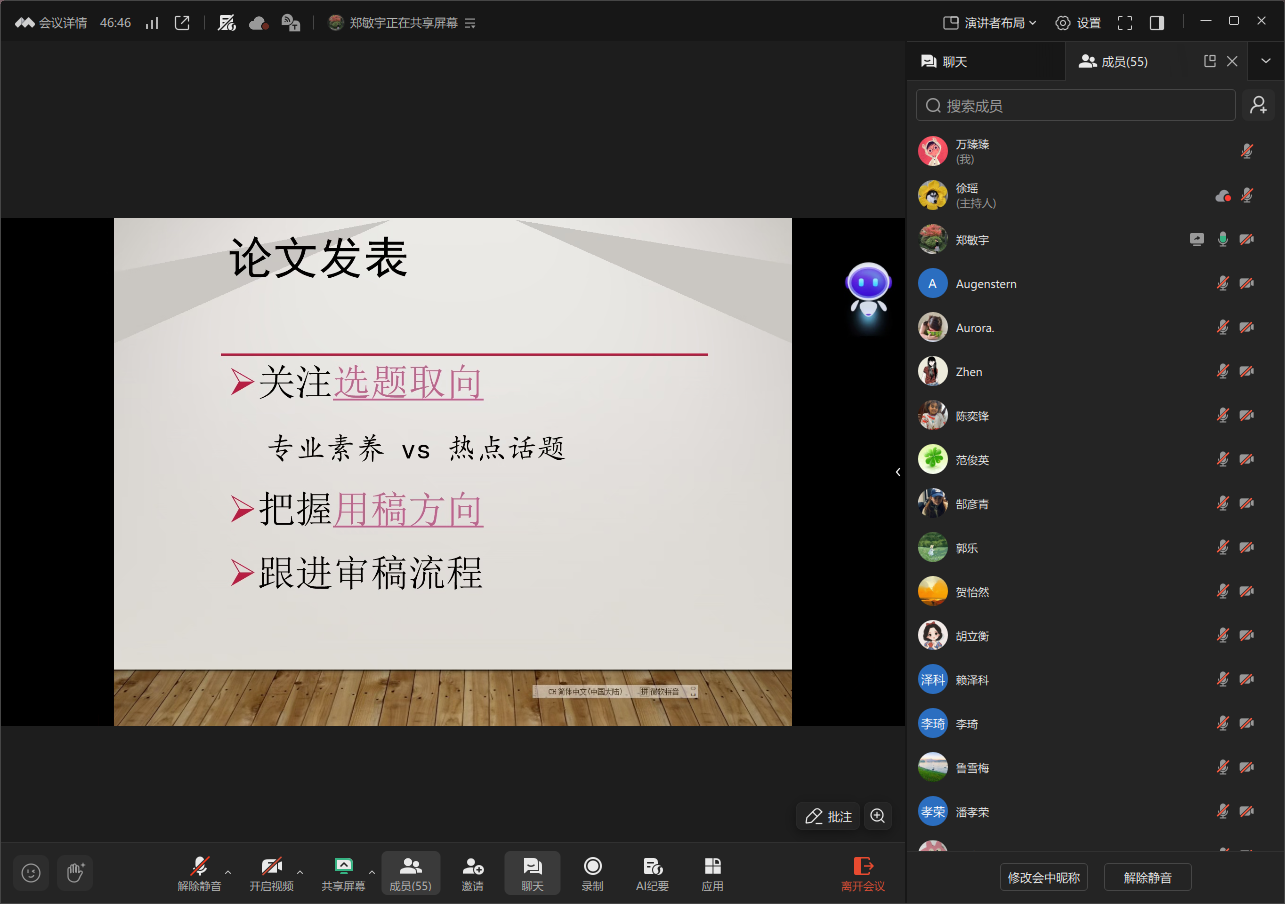The width and height of the screenshot is (1285, 904).
Task: Click the raise hand icon
Action: pyautogui.click(x=75, y=873)
